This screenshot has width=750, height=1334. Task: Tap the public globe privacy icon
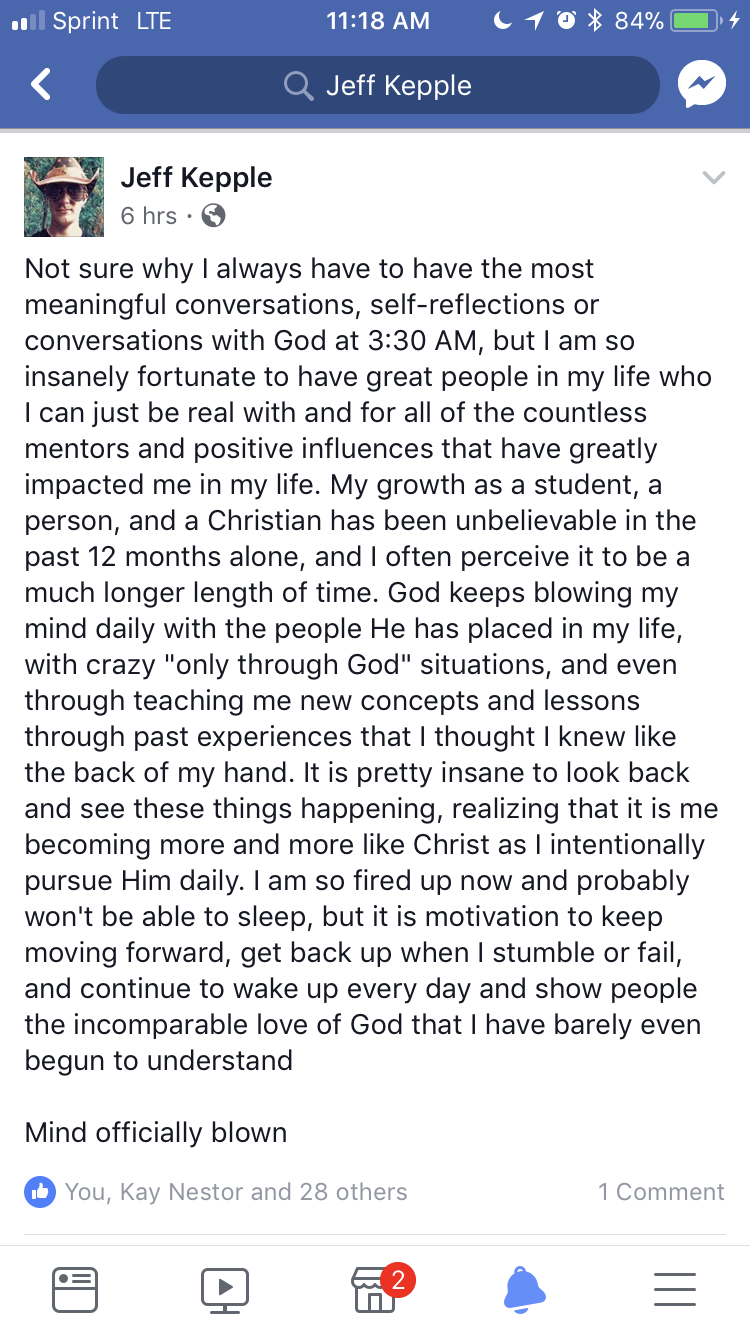214,215
